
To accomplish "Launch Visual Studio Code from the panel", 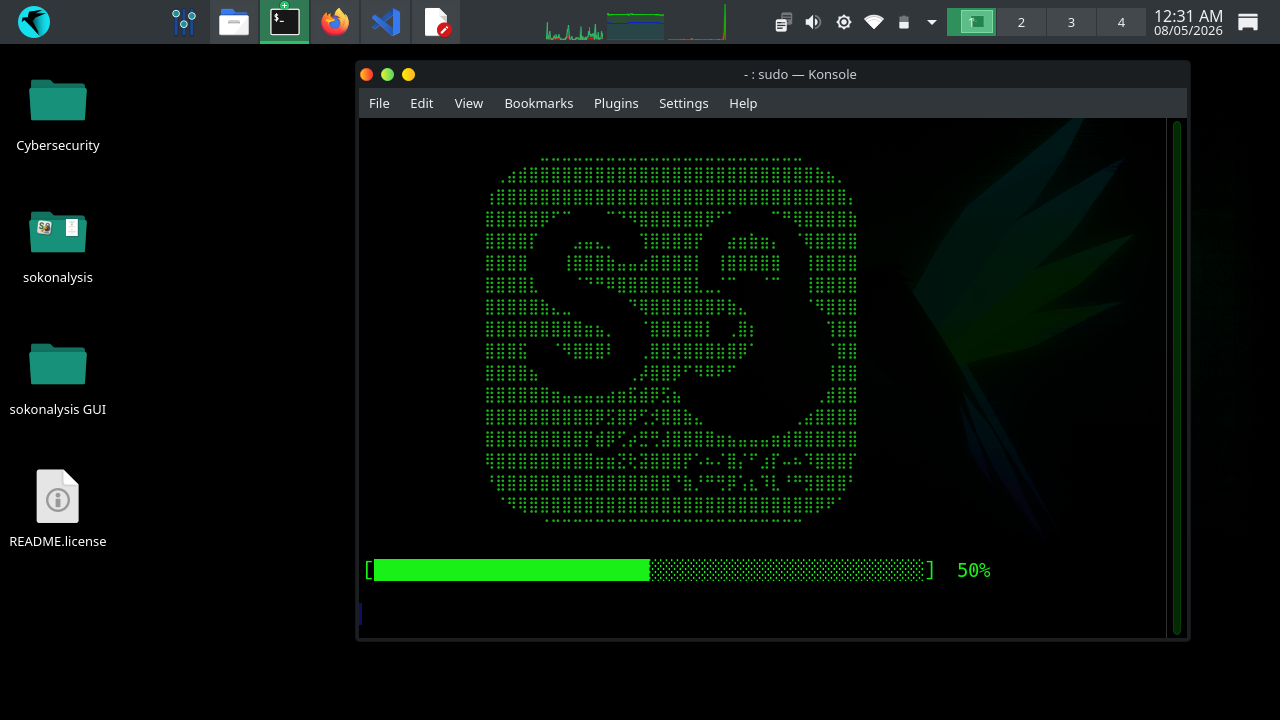I will 386,22.
